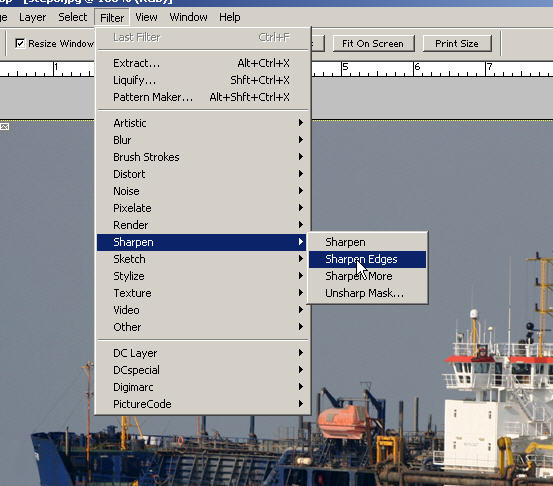Expand the DCspecial plugin submenu

[x=201, y=370]
